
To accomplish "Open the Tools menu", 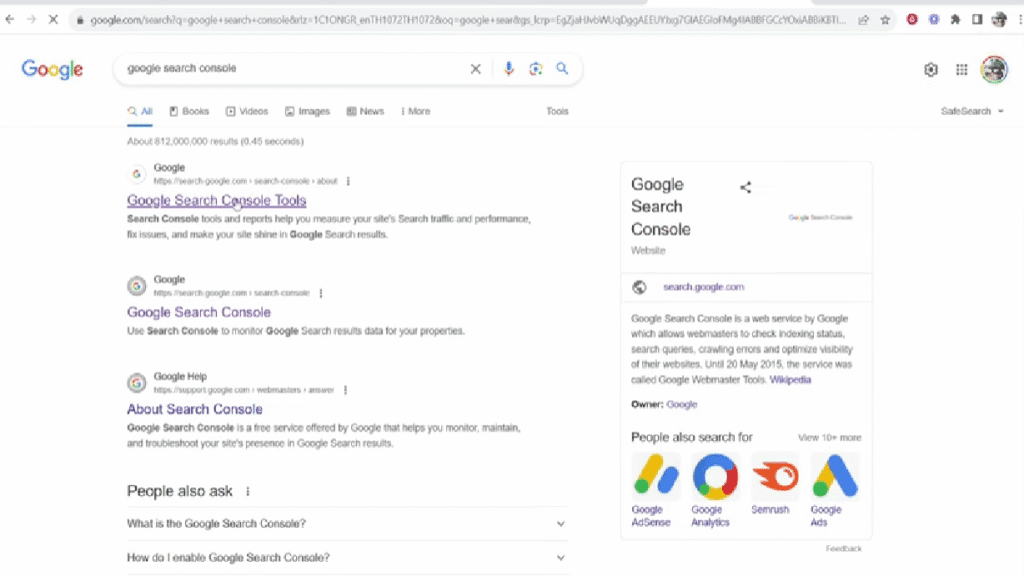I will [x=557, y=111].
